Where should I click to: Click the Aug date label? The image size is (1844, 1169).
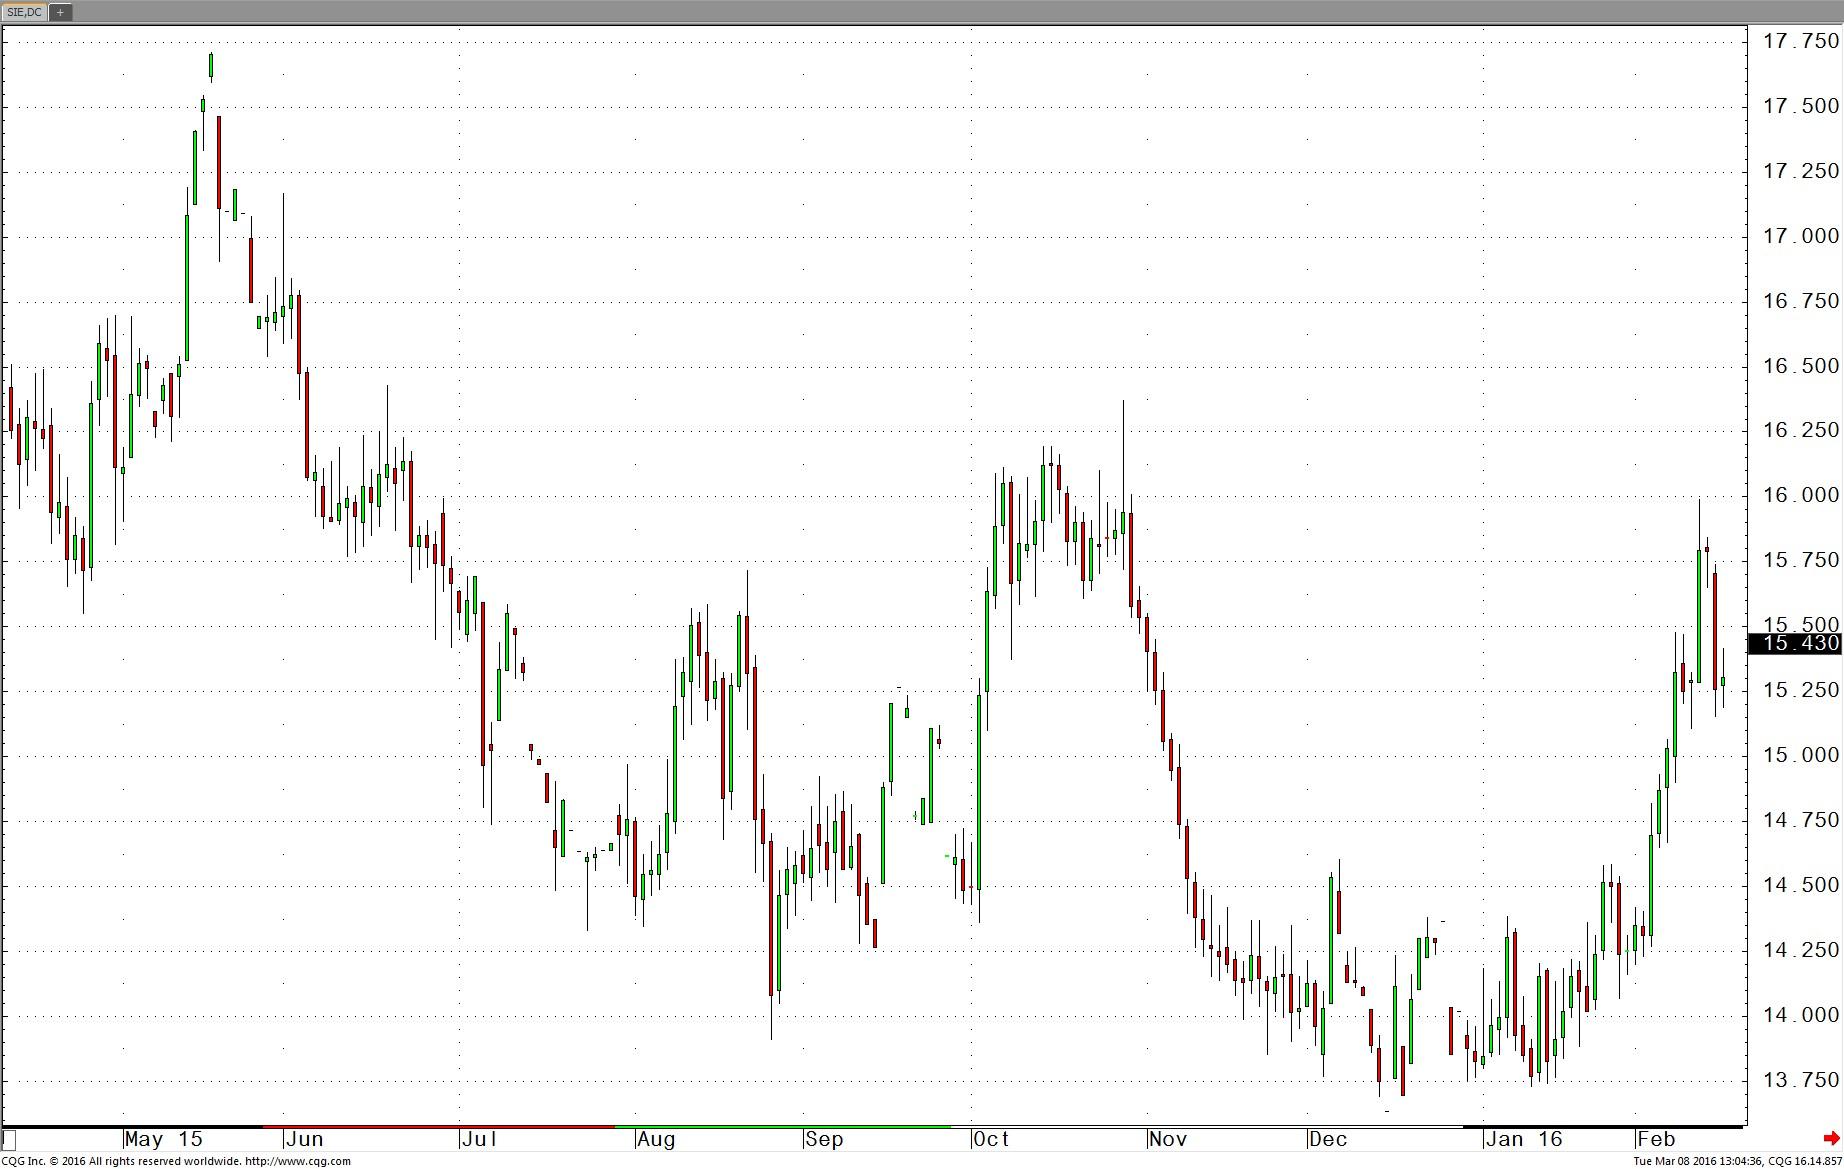657,1139
